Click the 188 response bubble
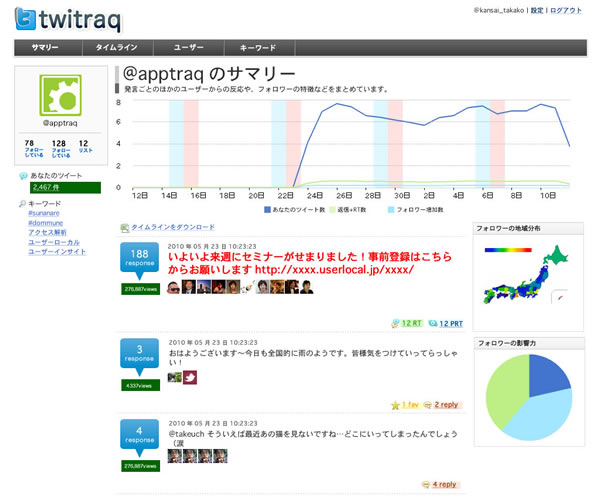Screen dimensions: 600x499 [x=139, y=260]
